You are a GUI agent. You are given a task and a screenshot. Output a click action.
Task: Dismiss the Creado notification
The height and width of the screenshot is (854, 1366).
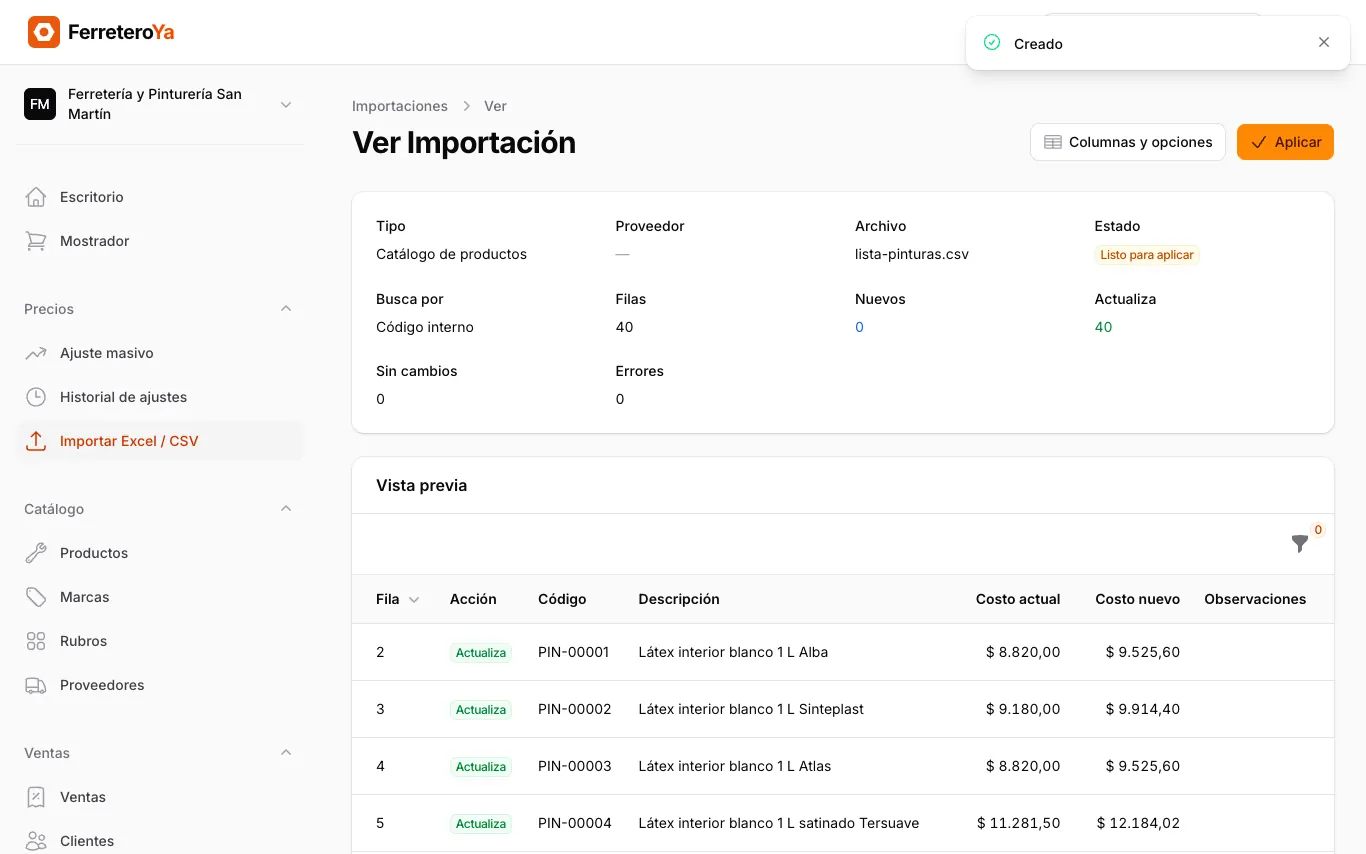(1324, 42)
